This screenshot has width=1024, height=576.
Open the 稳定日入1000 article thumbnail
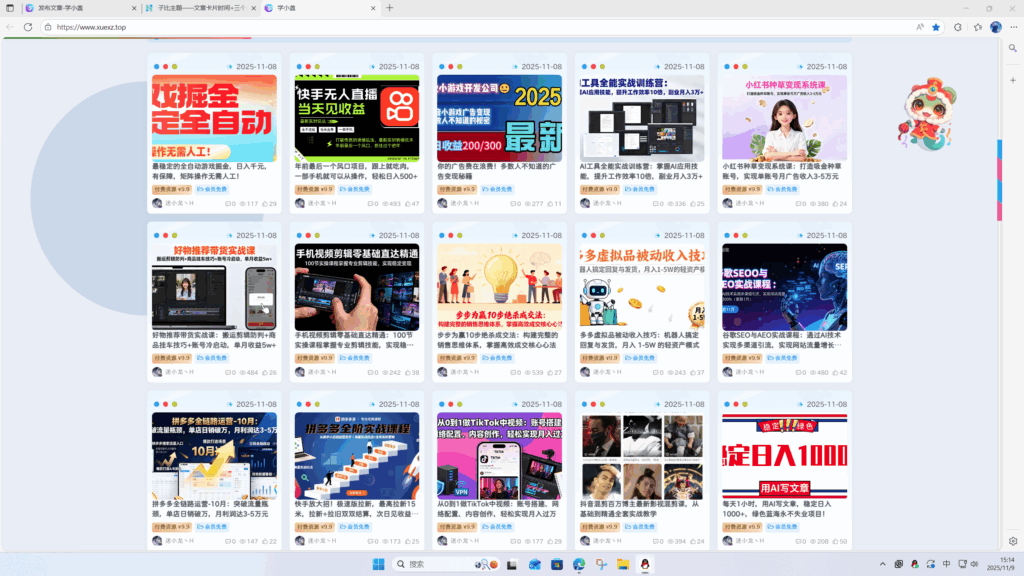click(x=784, y=456)
